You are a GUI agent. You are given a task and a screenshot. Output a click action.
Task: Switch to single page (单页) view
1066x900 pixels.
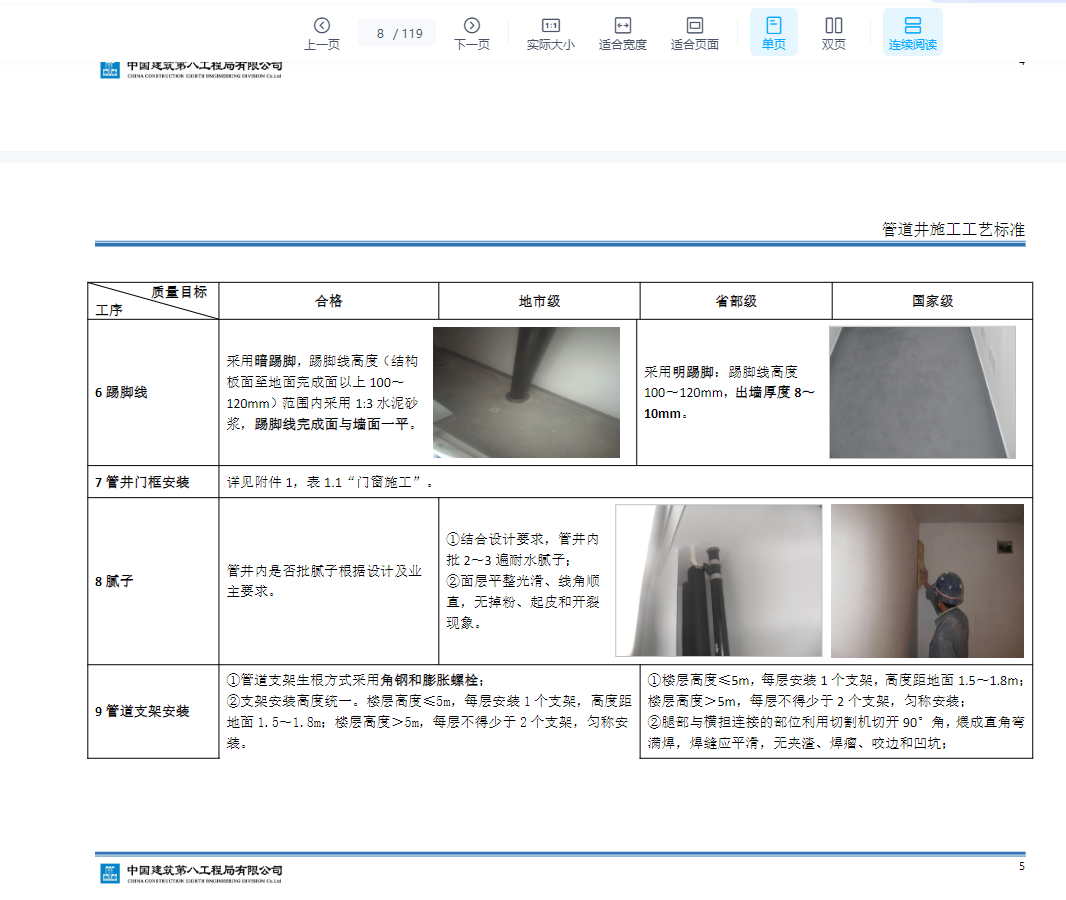773,26
